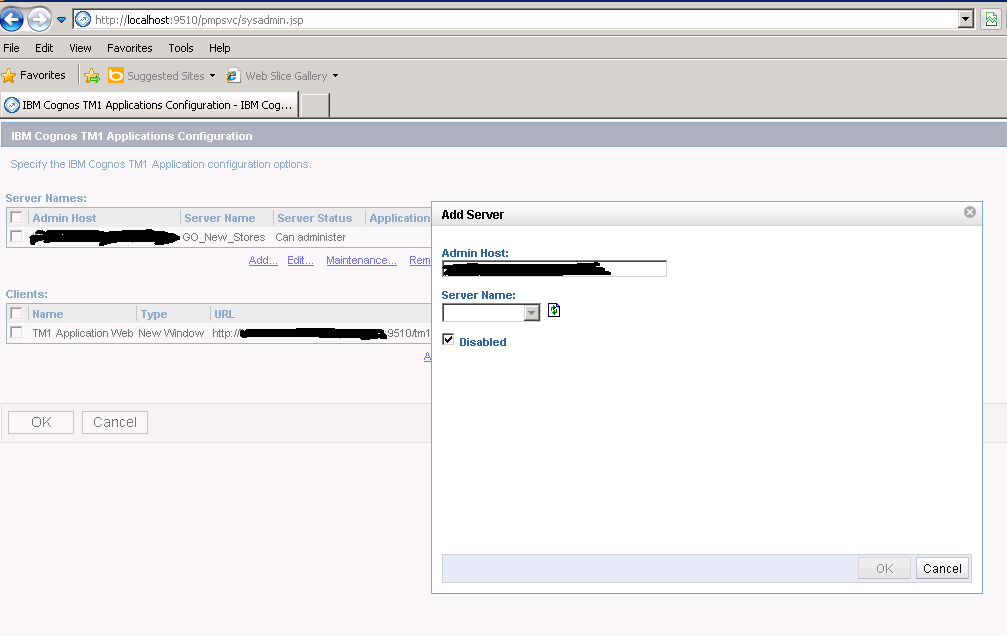Screen dimensions: 1007x636
Task: Click the GO_New_Stores server name cell
Action: [223, 237]
